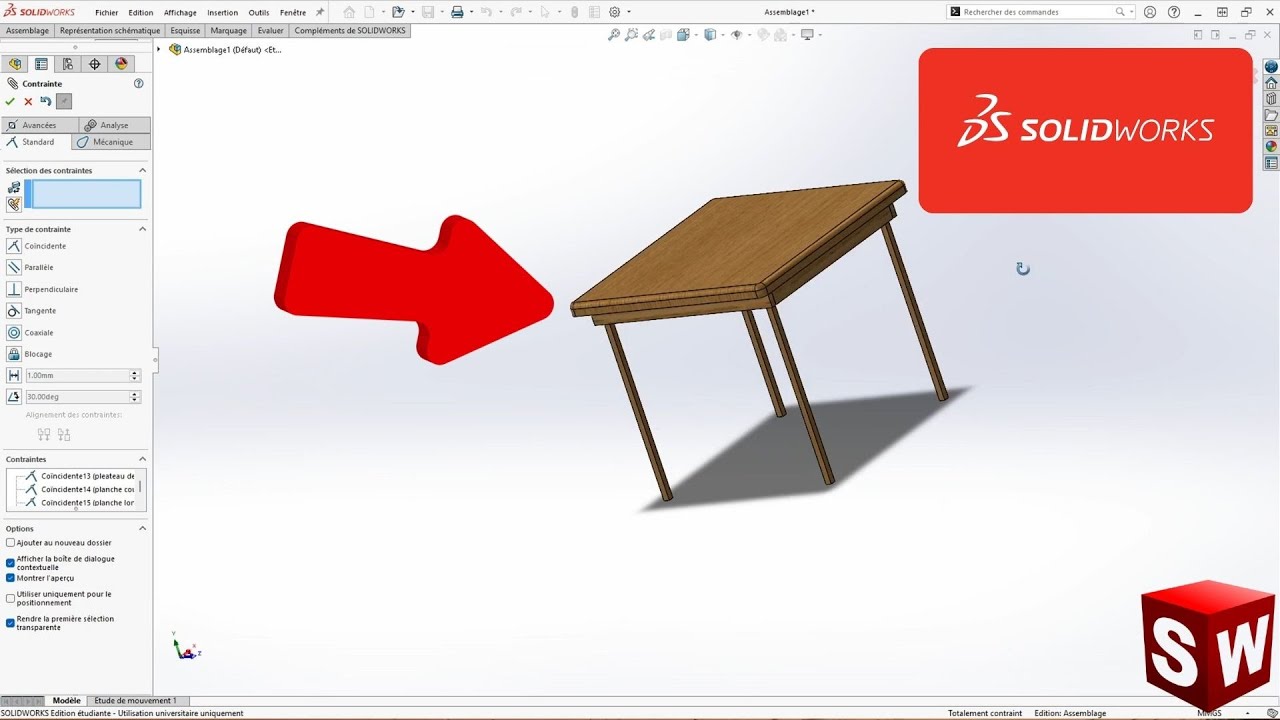Switch to the Evaluer ribbon tab

coord(270,31)
